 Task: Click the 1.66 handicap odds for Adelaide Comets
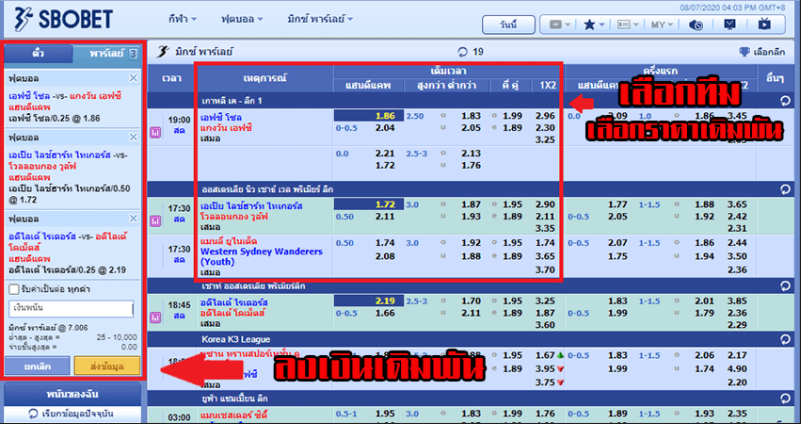tap(385, 313)
